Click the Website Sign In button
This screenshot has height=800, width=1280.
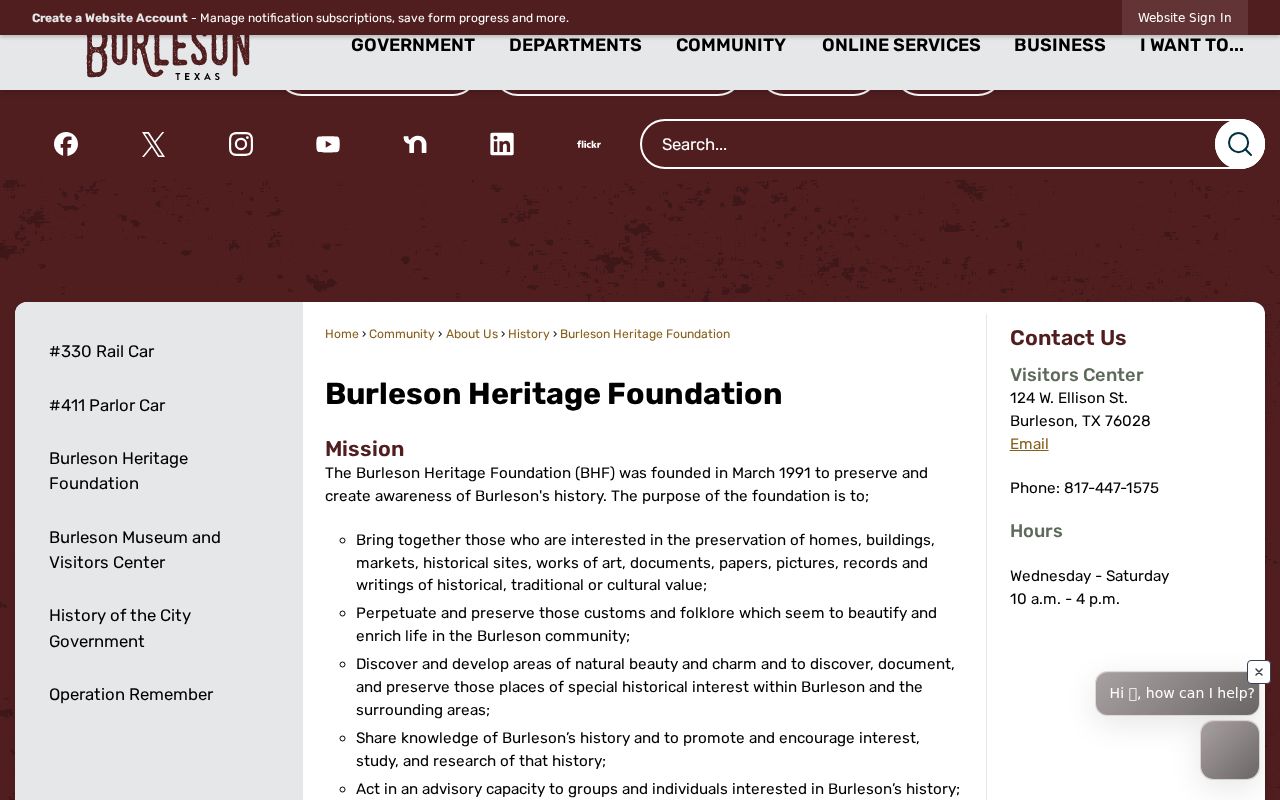point(1185,18)
